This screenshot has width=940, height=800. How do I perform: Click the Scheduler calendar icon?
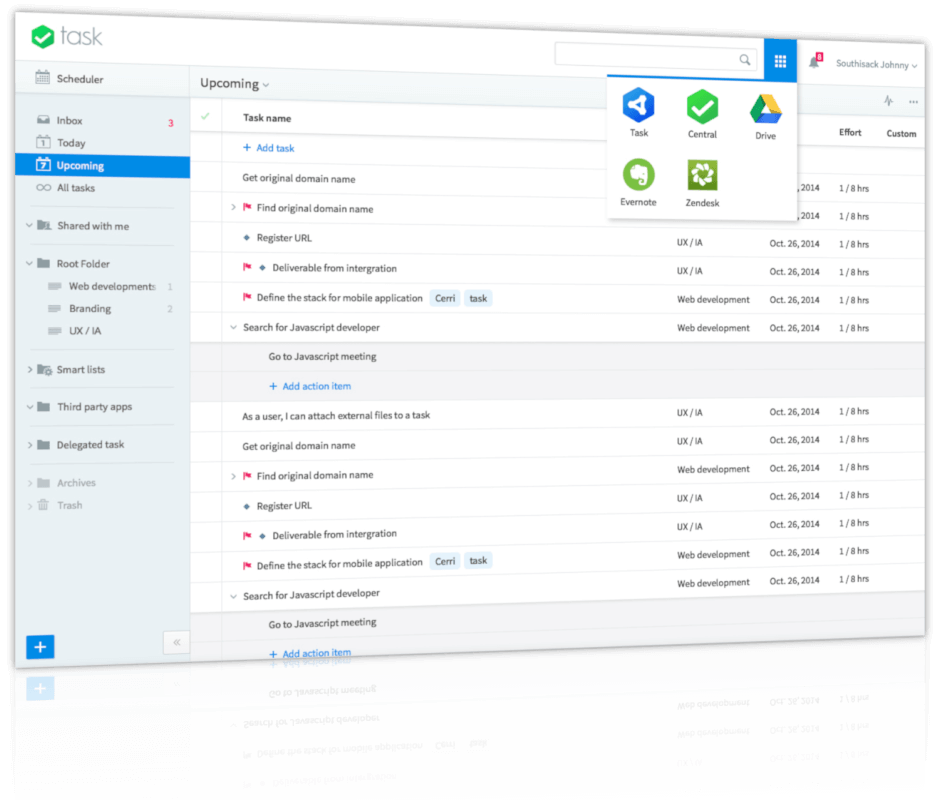43,77
